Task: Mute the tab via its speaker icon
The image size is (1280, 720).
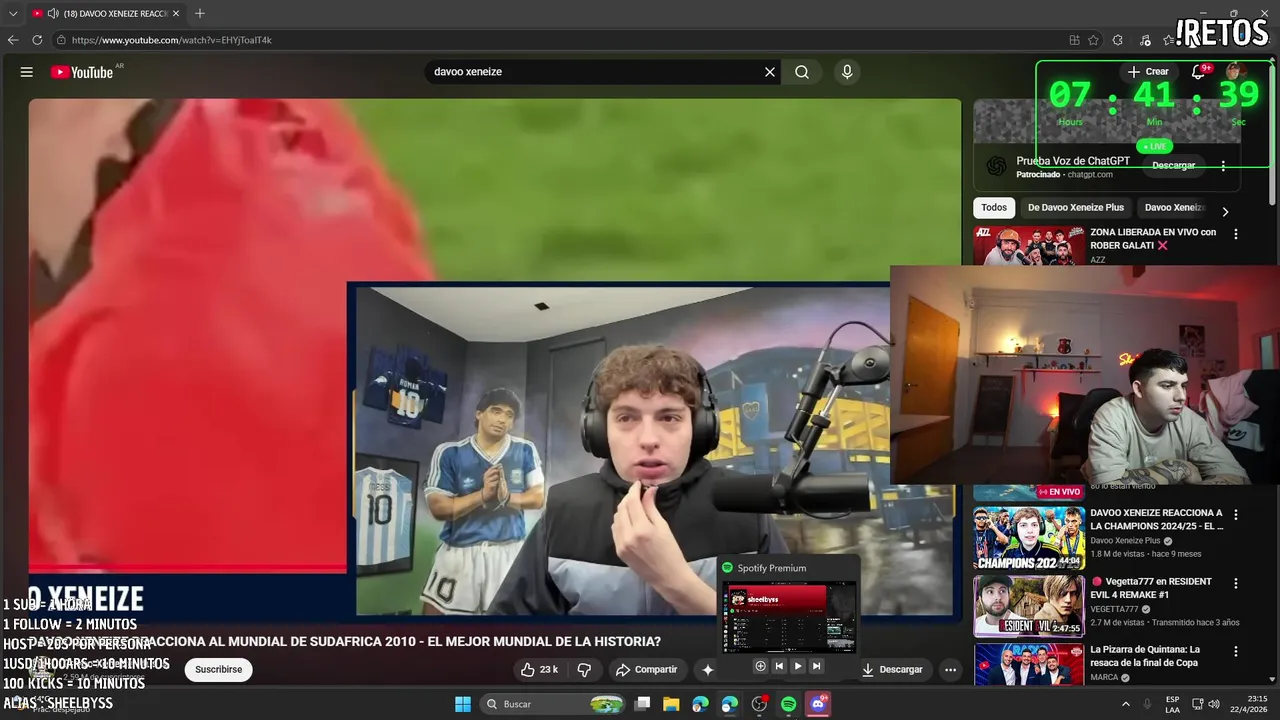Action: pos(53,14)
